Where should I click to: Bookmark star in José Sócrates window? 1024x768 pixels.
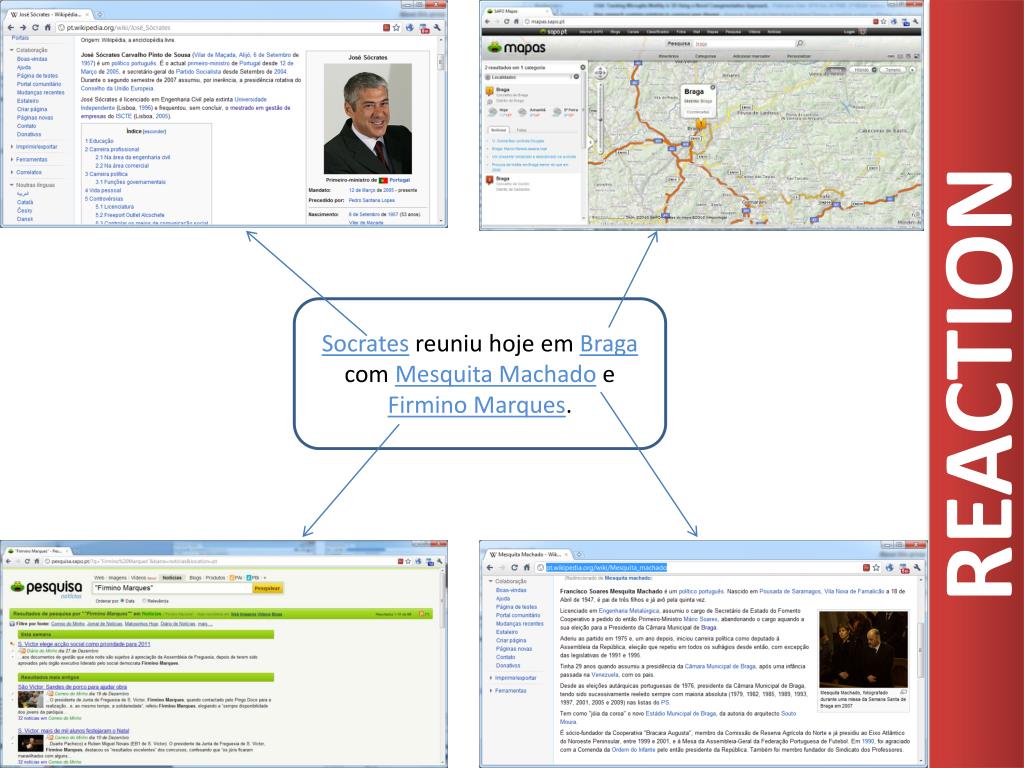(396, 28)
